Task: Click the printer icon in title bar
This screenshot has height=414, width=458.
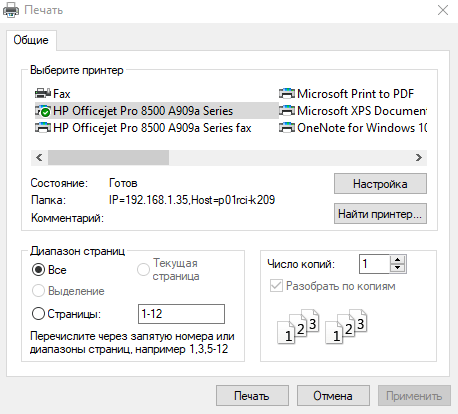Action: pyautogui.click(x=11, y=10)
